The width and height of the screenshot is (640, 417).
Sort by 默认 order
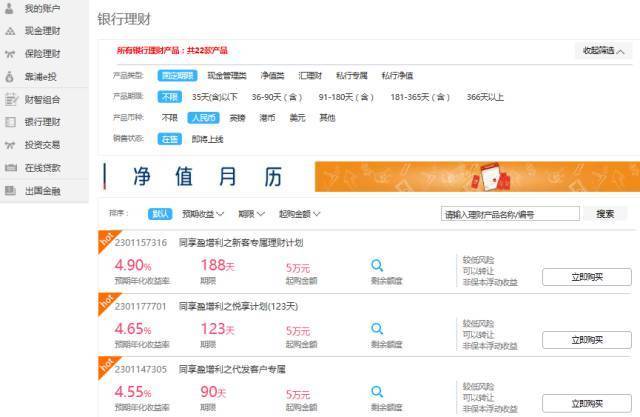[x=160, y=214]
